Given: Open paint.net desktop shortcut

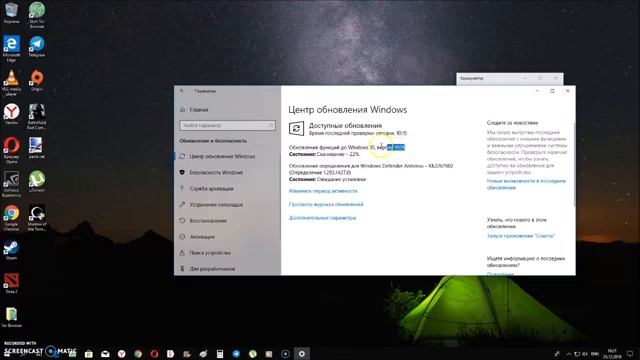Looking at the screenshot, I should coord(37,148).
